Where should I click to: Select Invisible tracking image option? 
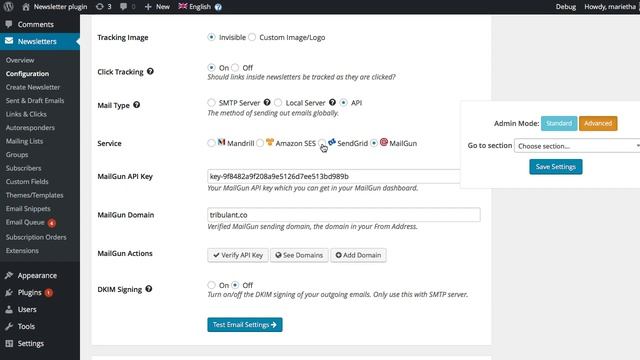coord(211,37)
